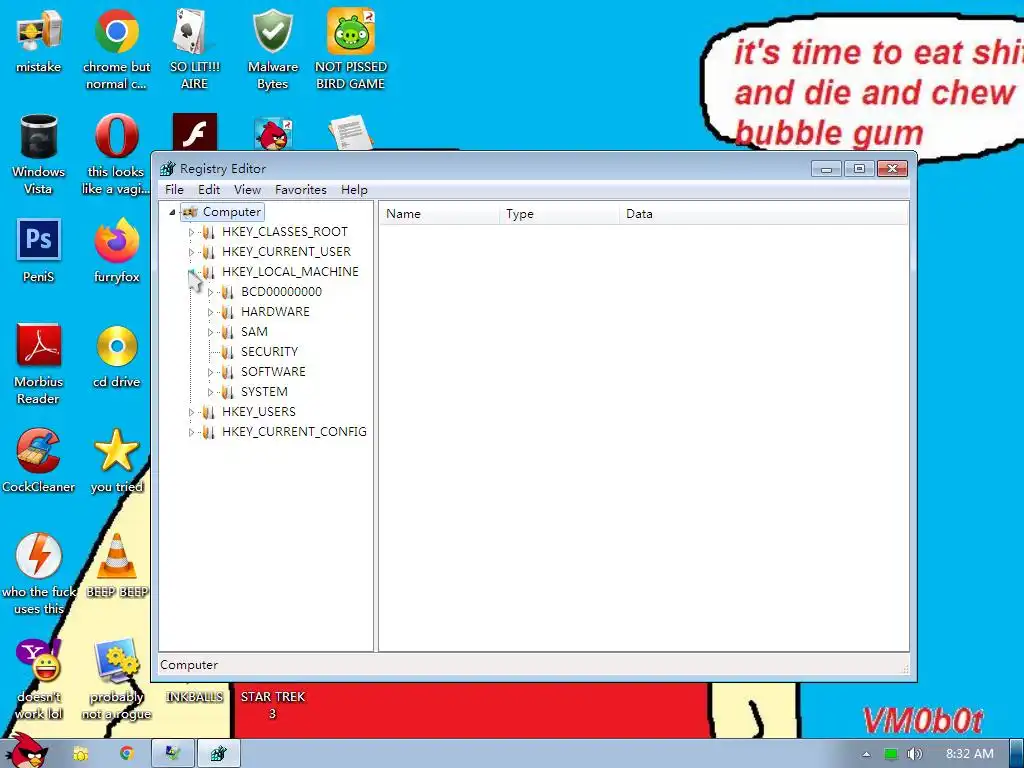Image resolution: width=1024 pixels, height=768 pixels.
Task: Select the HKEY_LOCAL_MACHINE key
Action: click(290, 272)
